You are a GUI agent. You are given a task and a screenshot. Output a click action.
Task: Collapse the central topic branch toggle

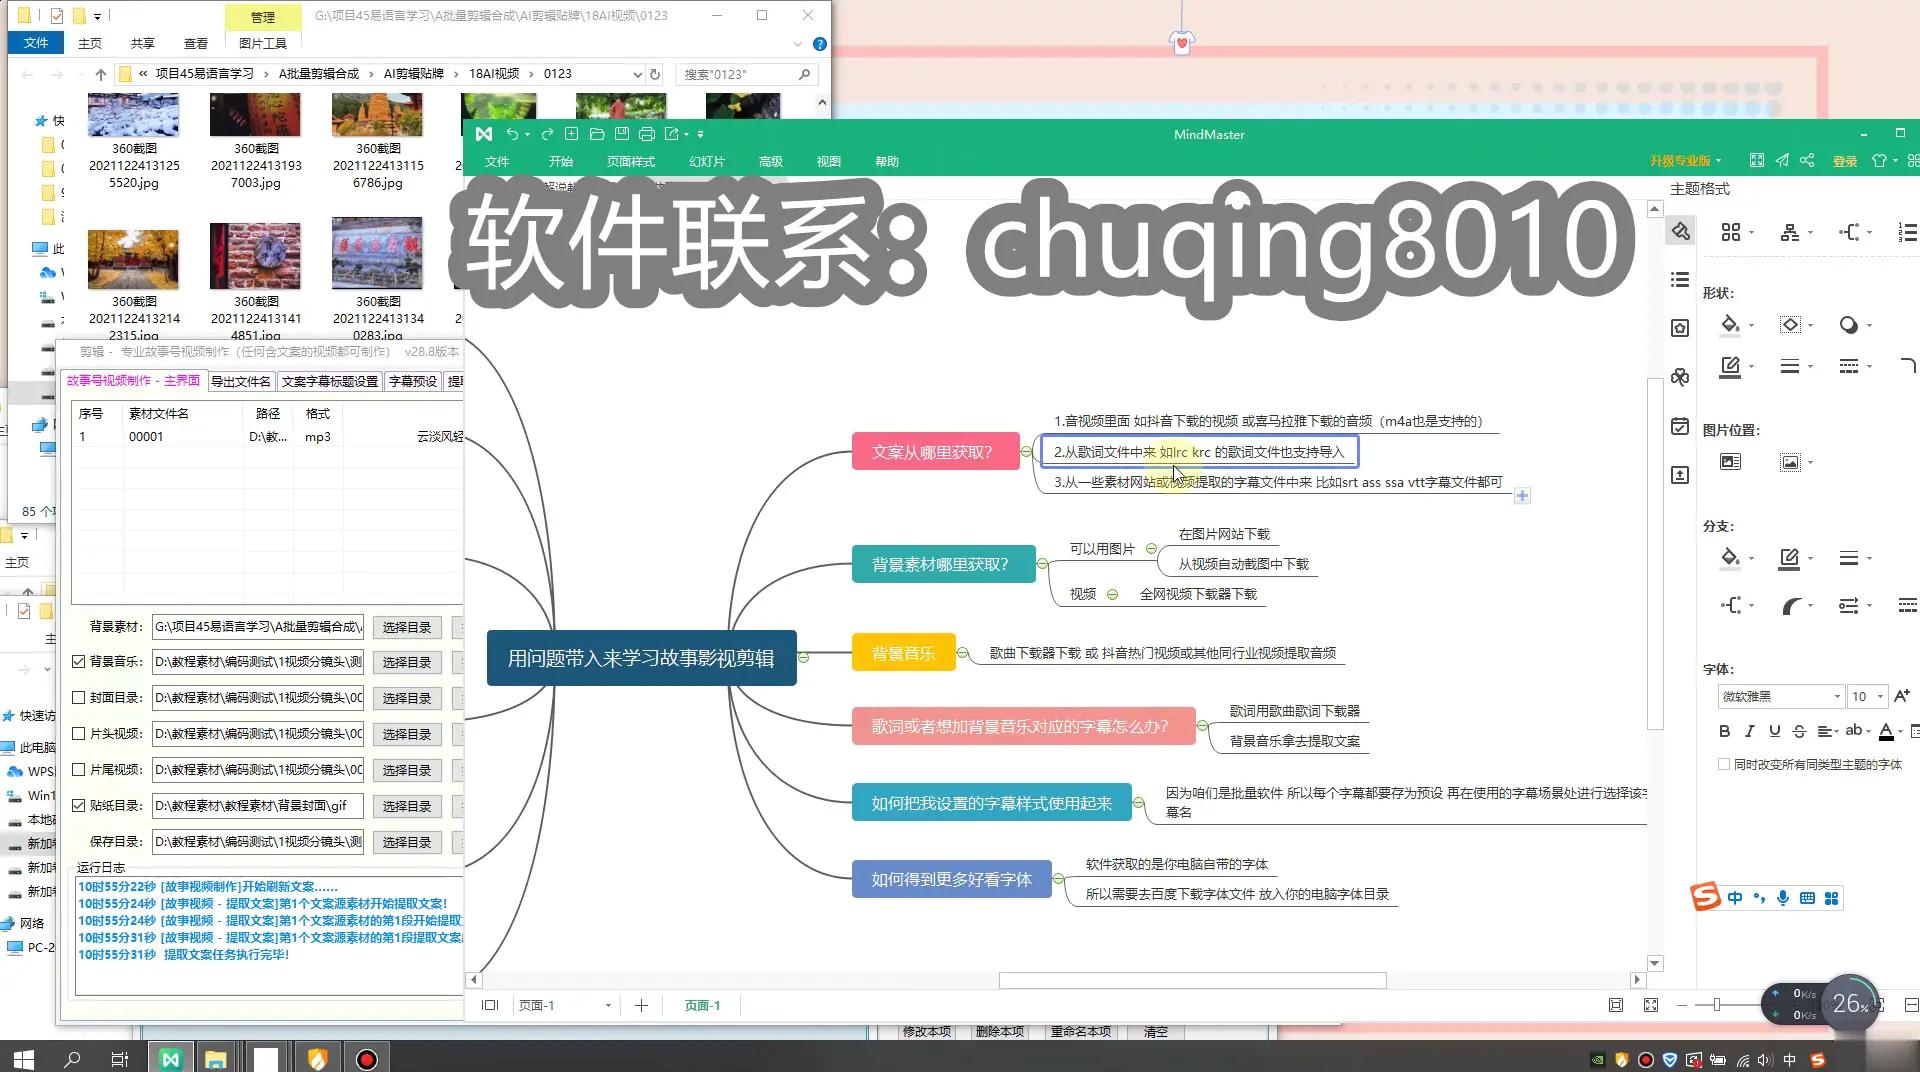803,658
